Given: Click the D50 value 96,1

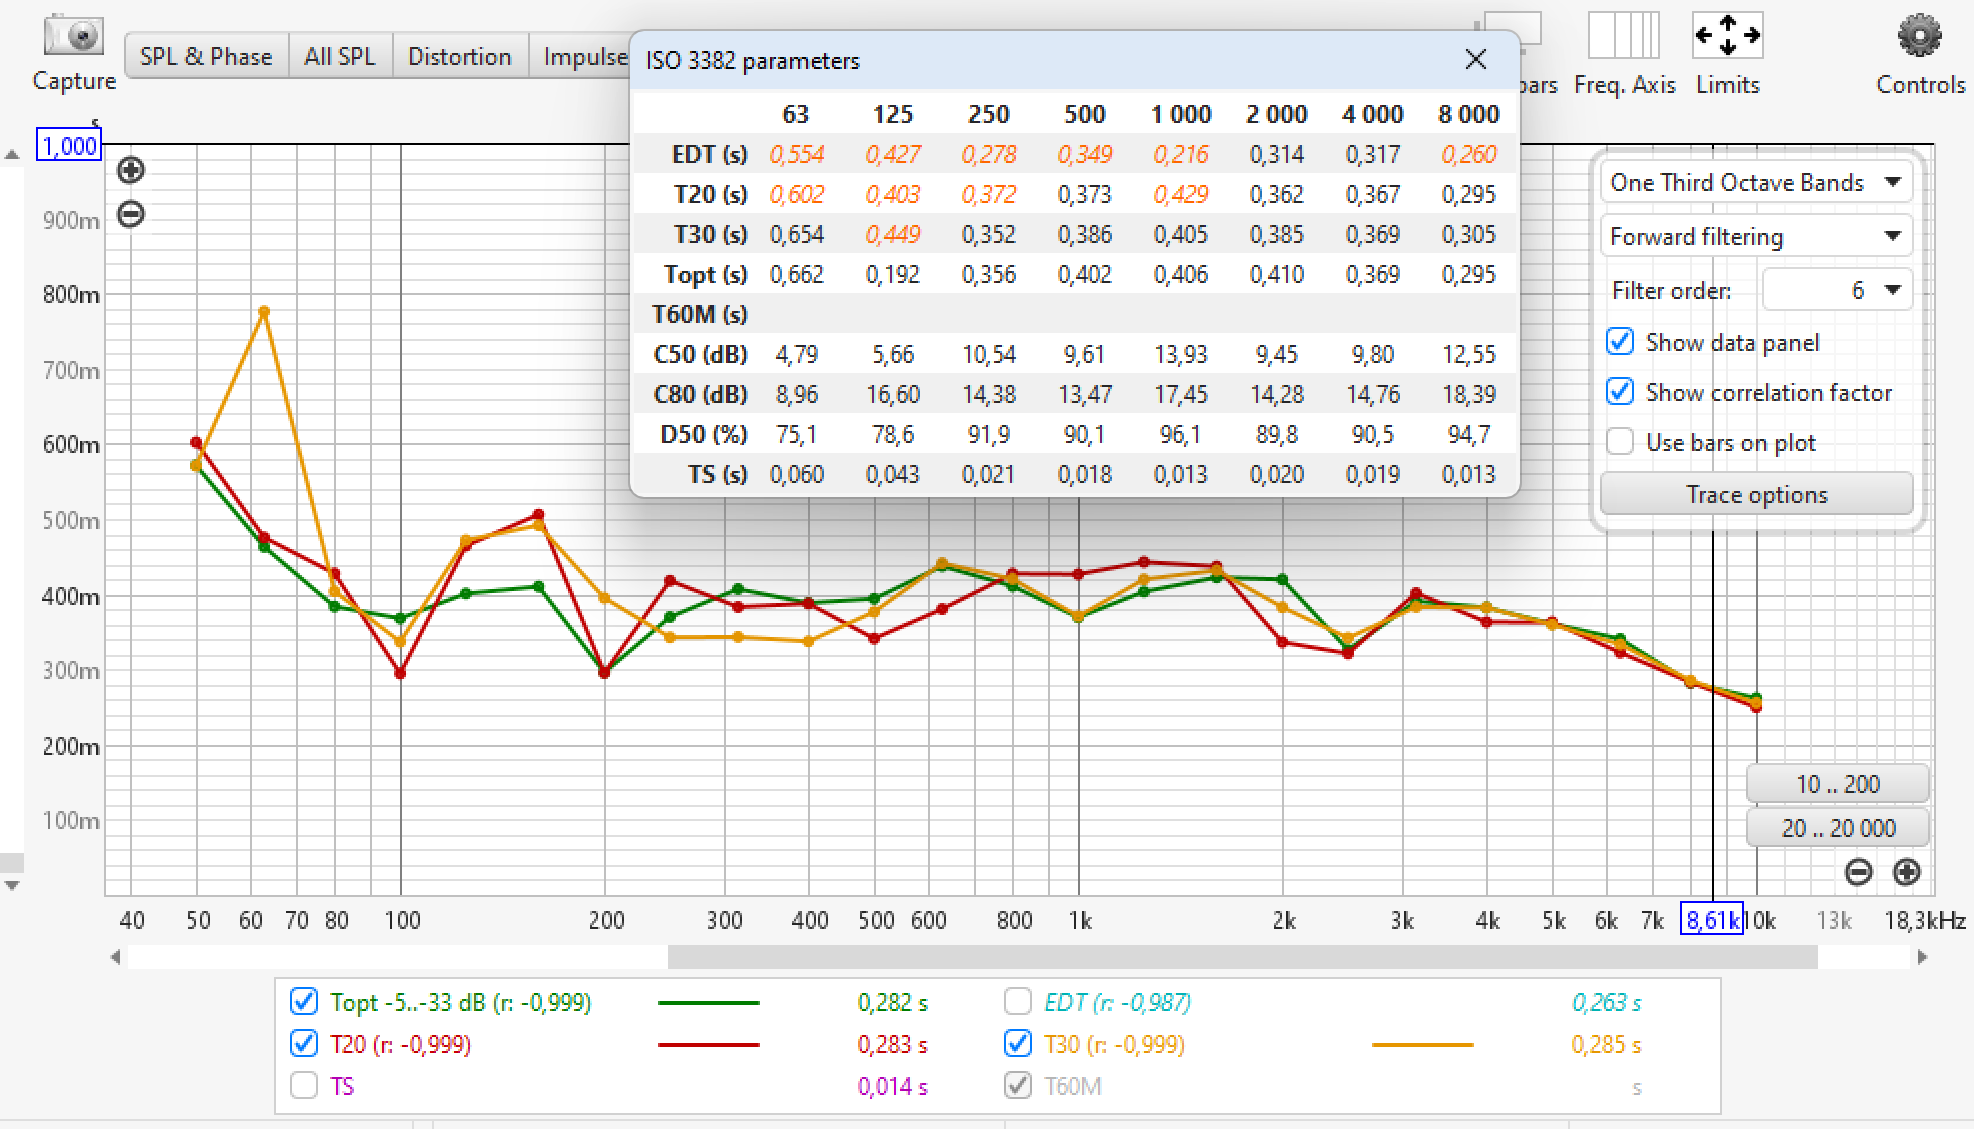Looking at the screenshot, I should tap(1180, 434).
